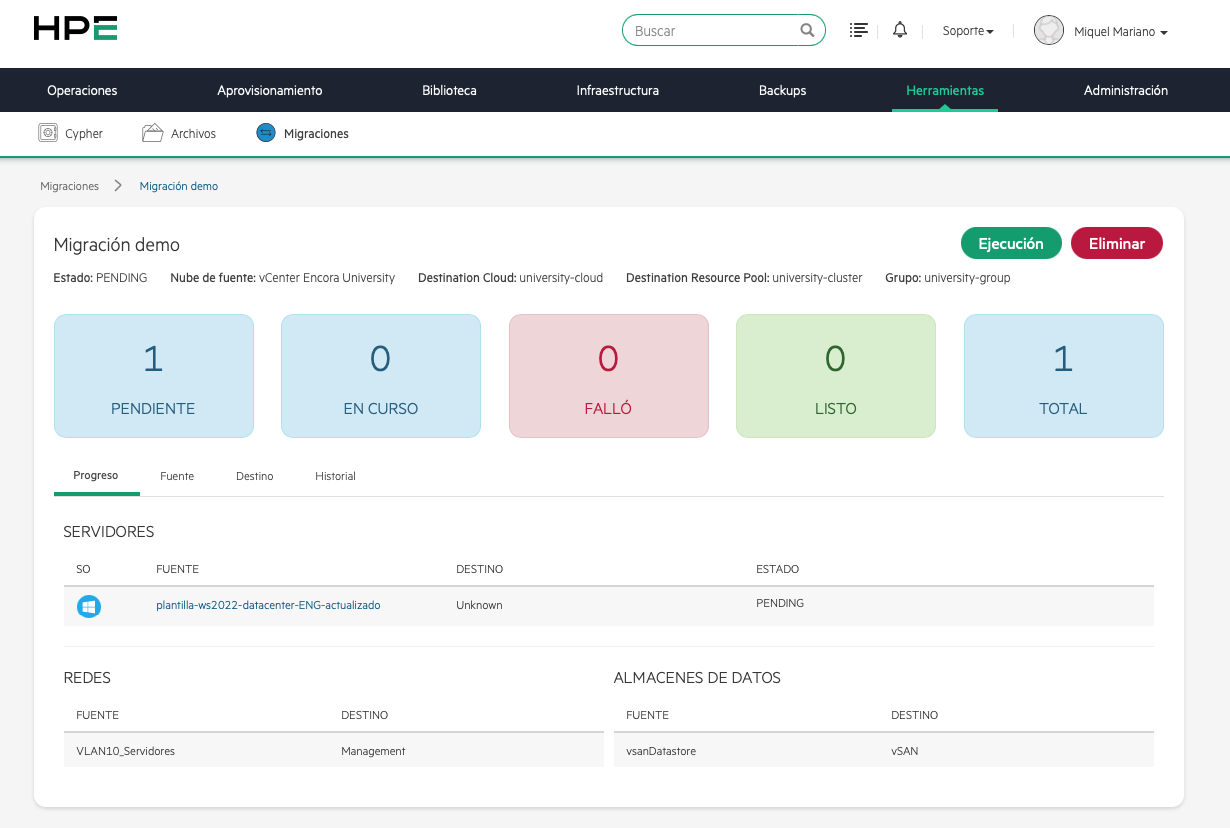Click the Migración demo title
Viewport: 1230px width, 828px height.
tap(117, 245)
